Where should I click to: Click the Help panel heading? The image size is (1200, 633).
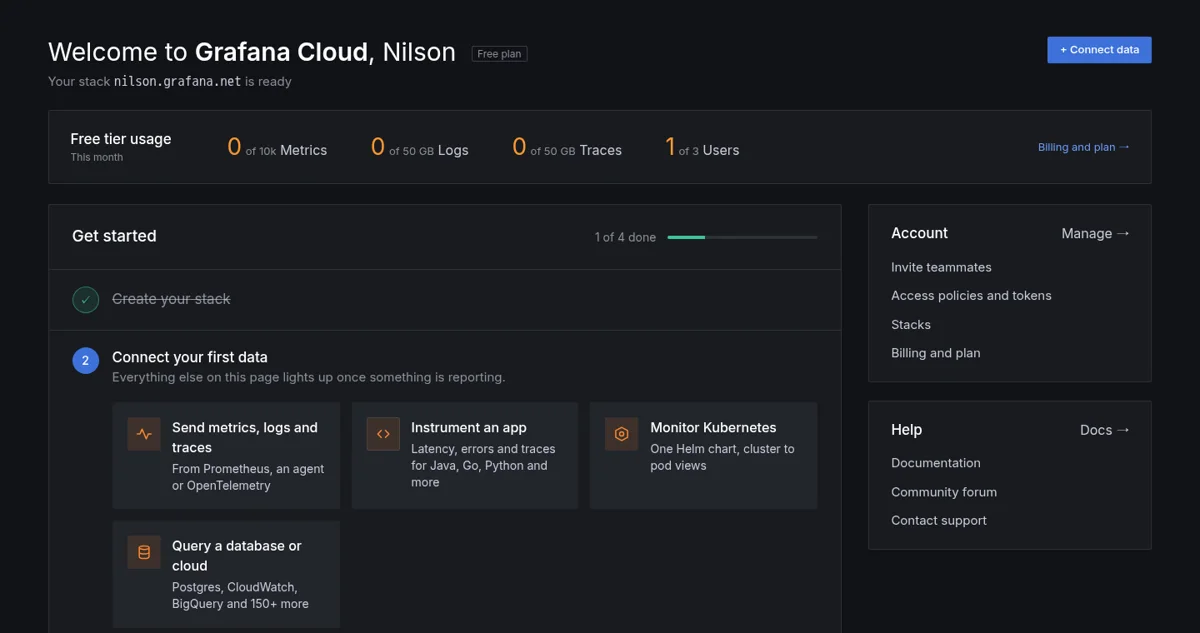click(x=906, y=430)
